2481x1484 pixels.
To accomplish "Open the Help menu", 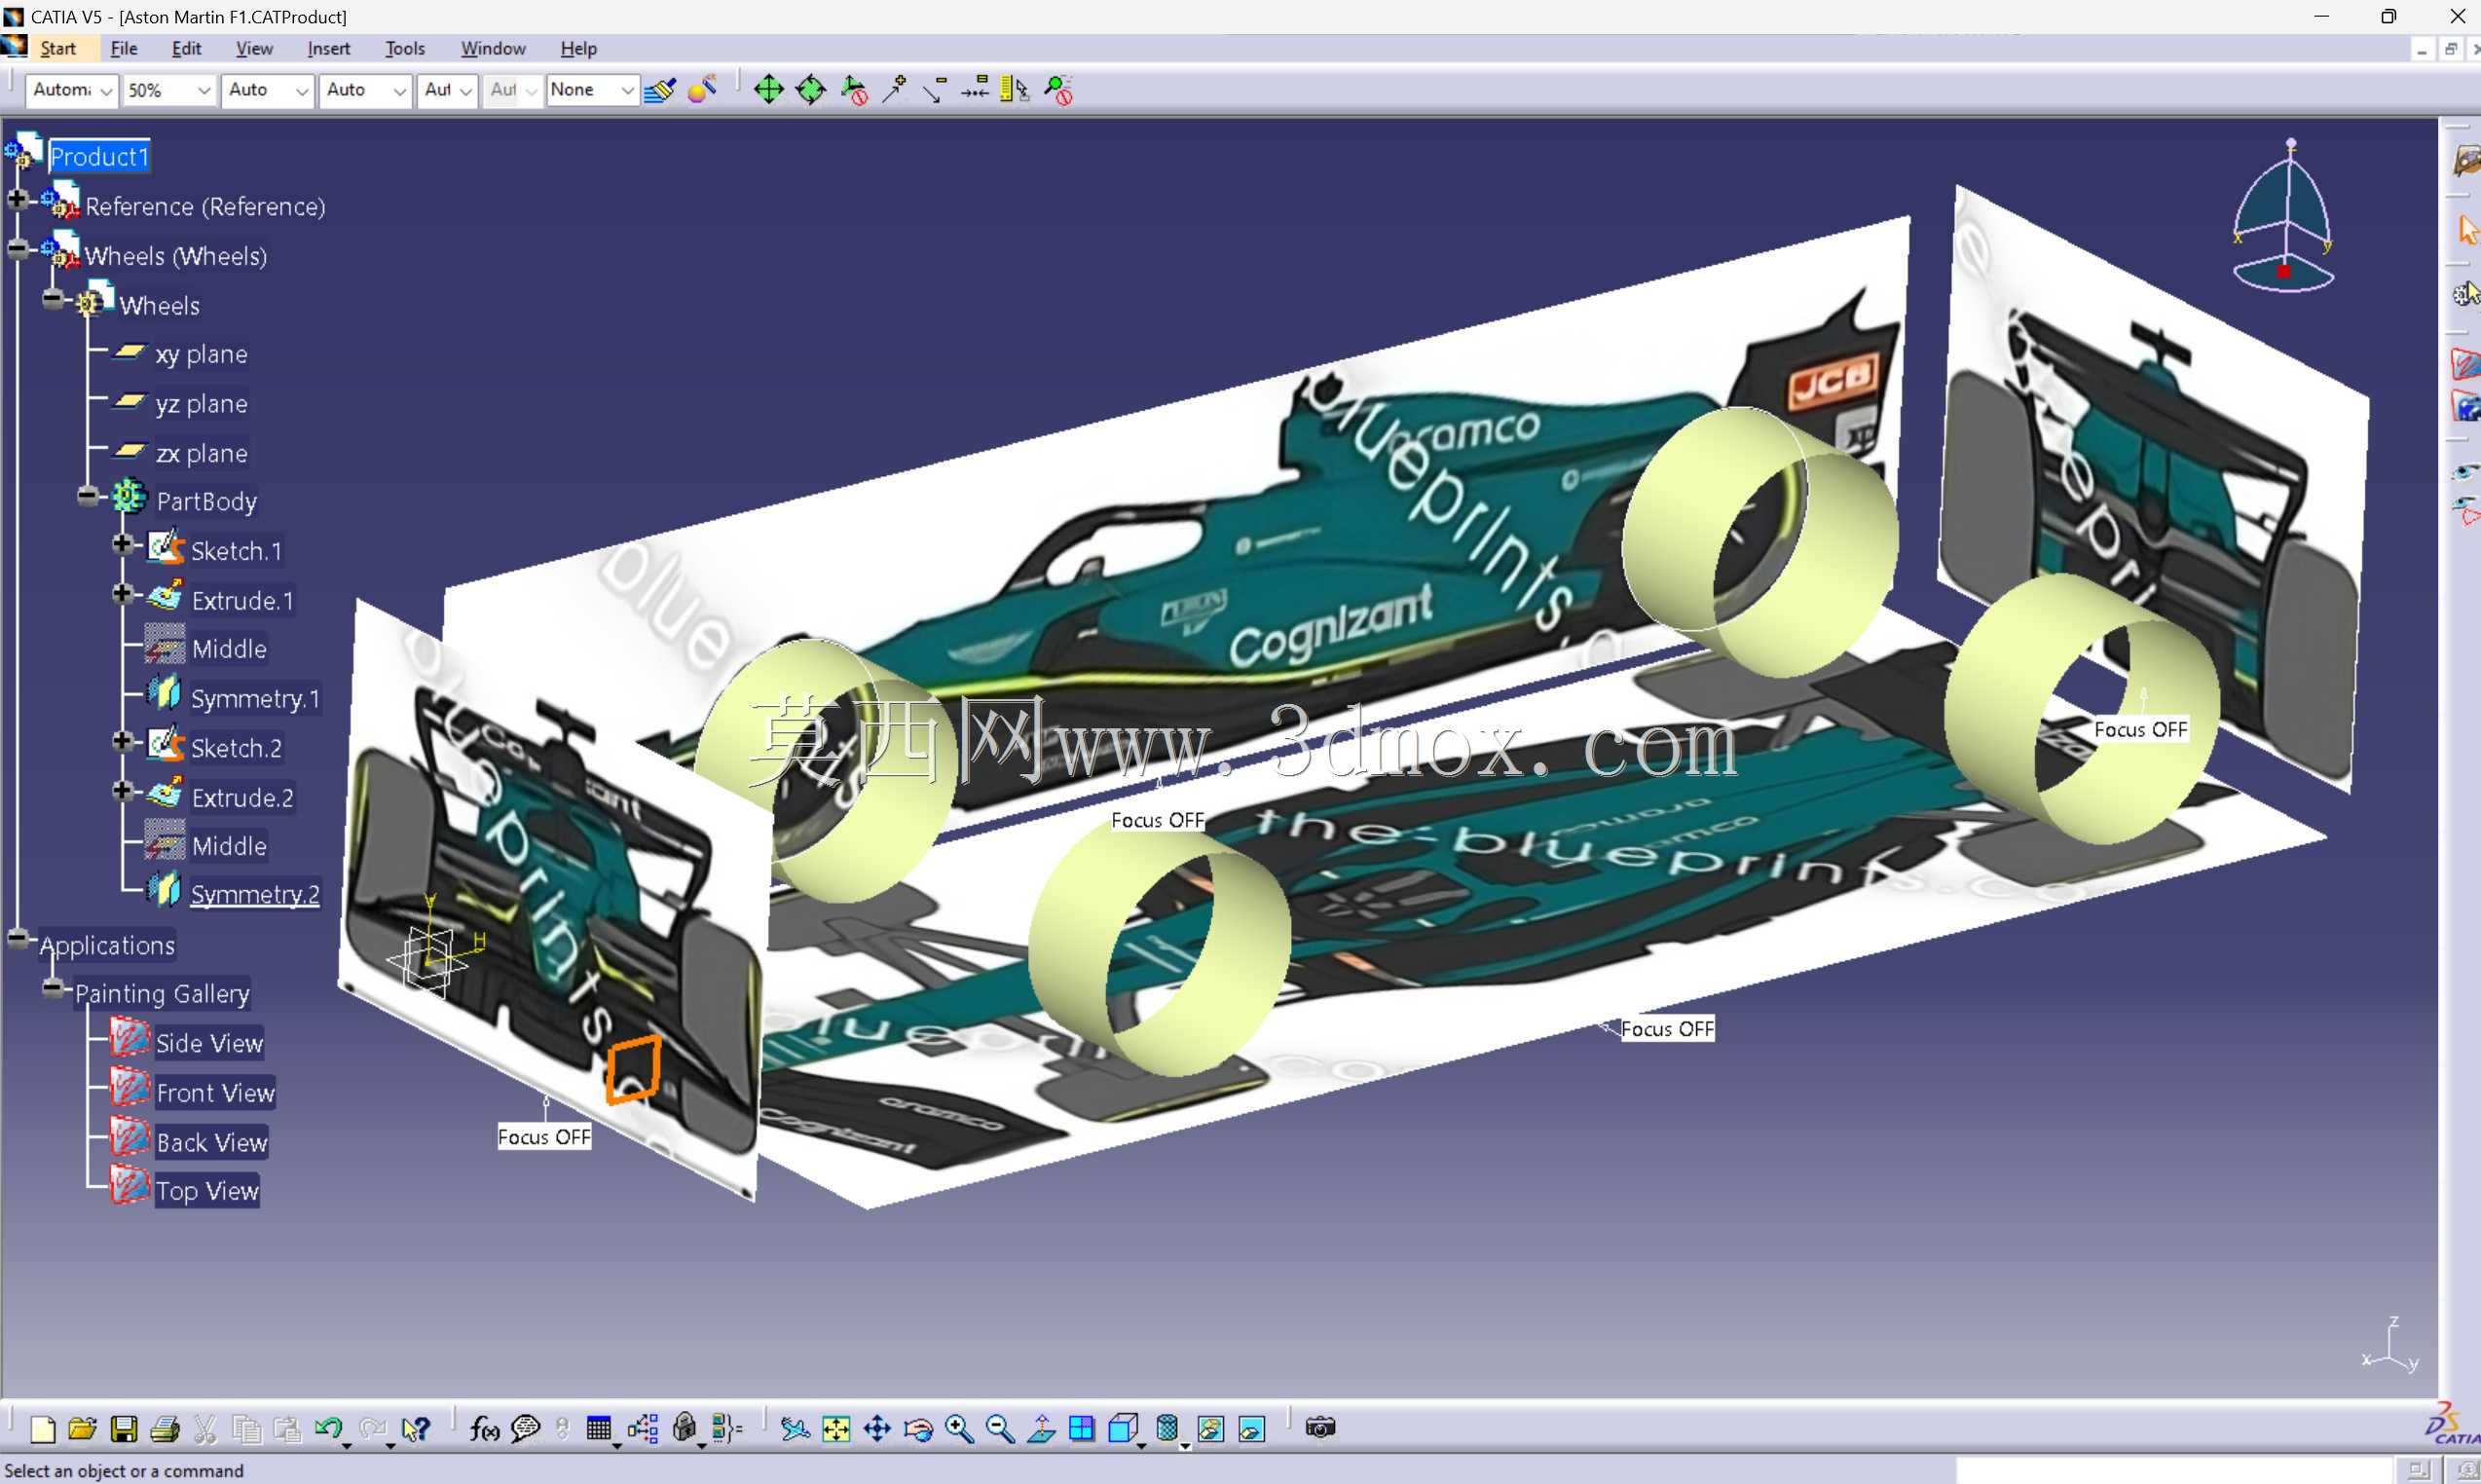I will pos(578,48).
